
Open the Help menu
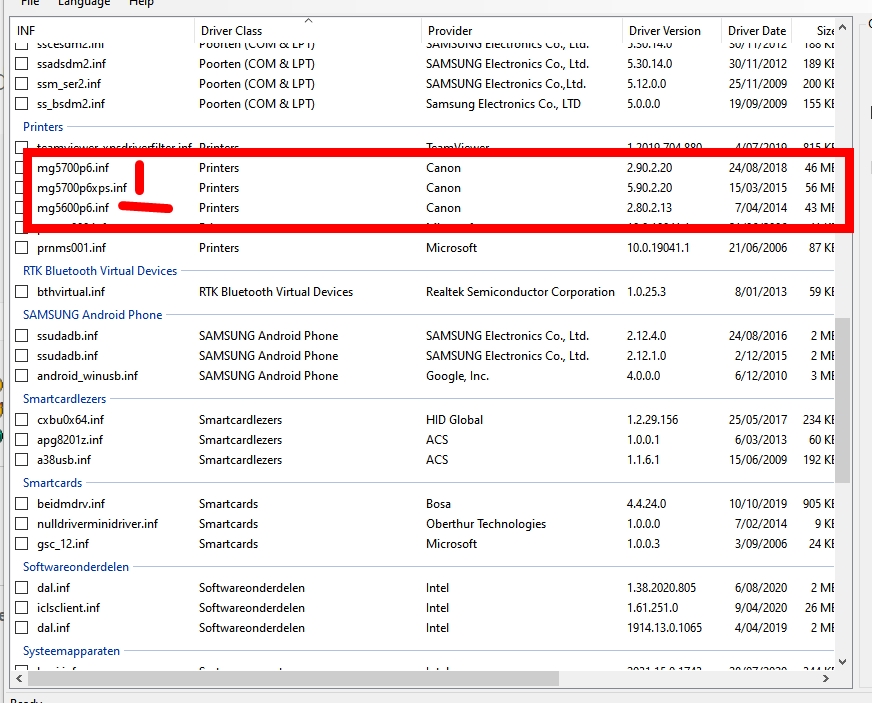(x=142, y=3)
